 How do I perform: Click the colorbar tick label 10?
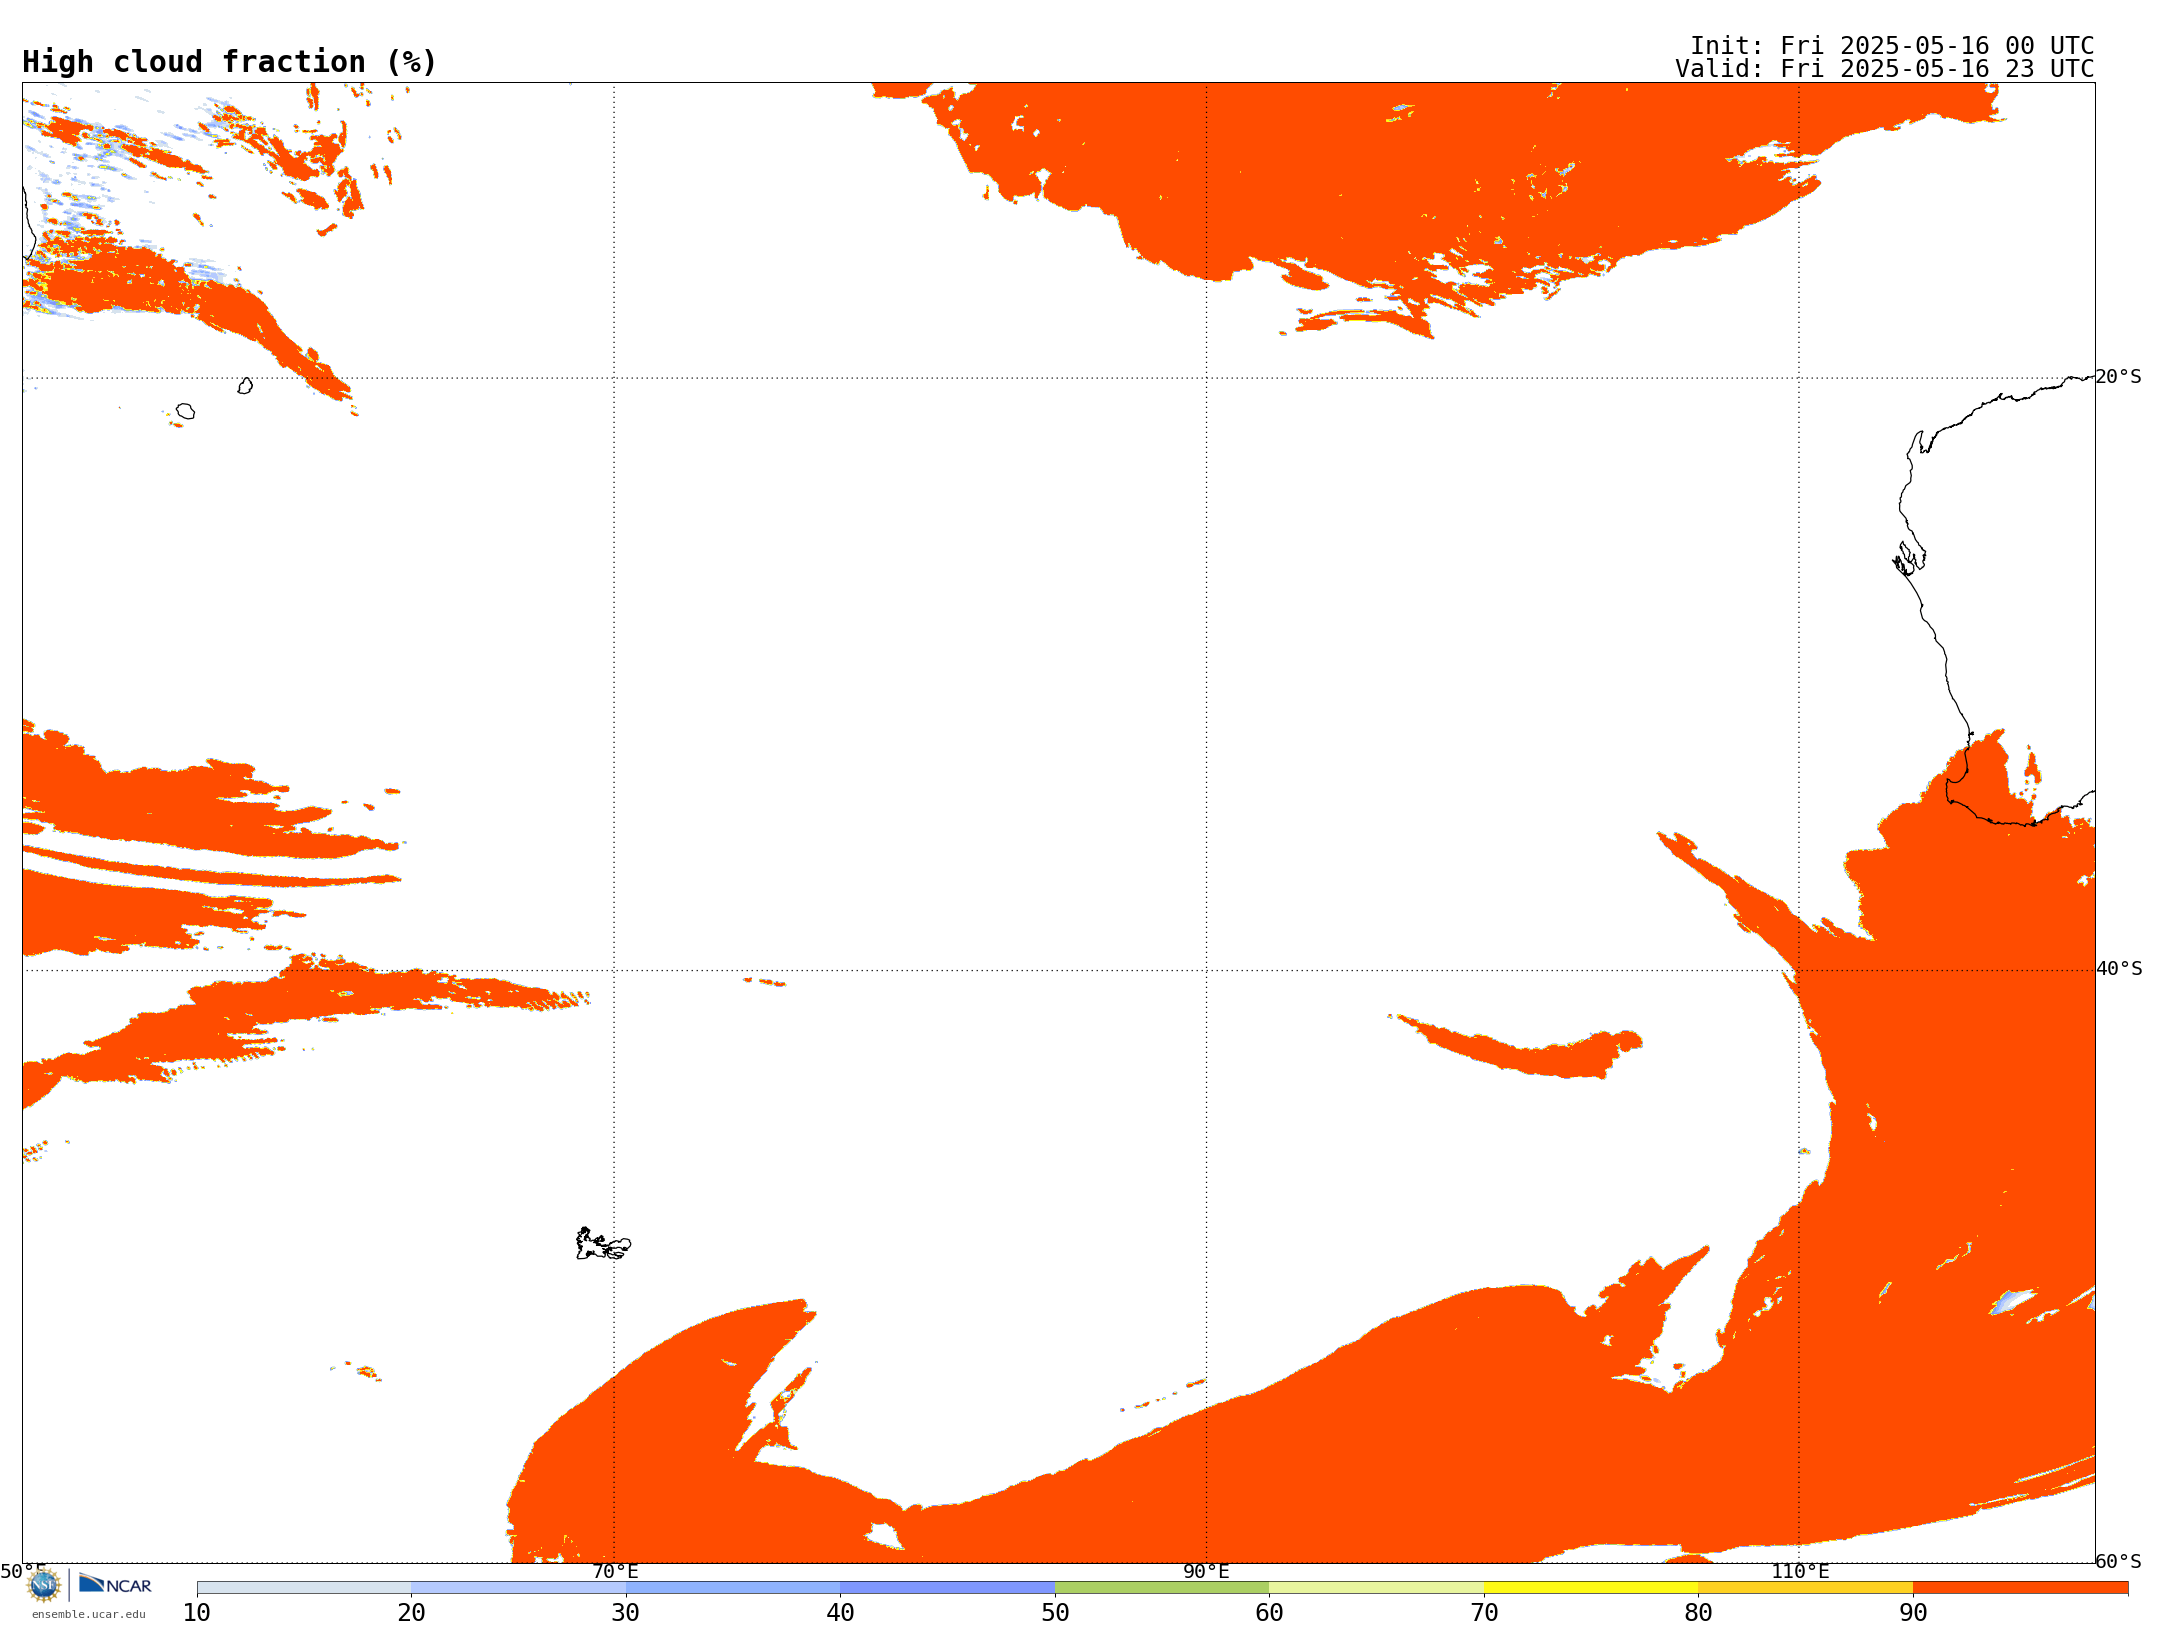[x=197, y=1613]
